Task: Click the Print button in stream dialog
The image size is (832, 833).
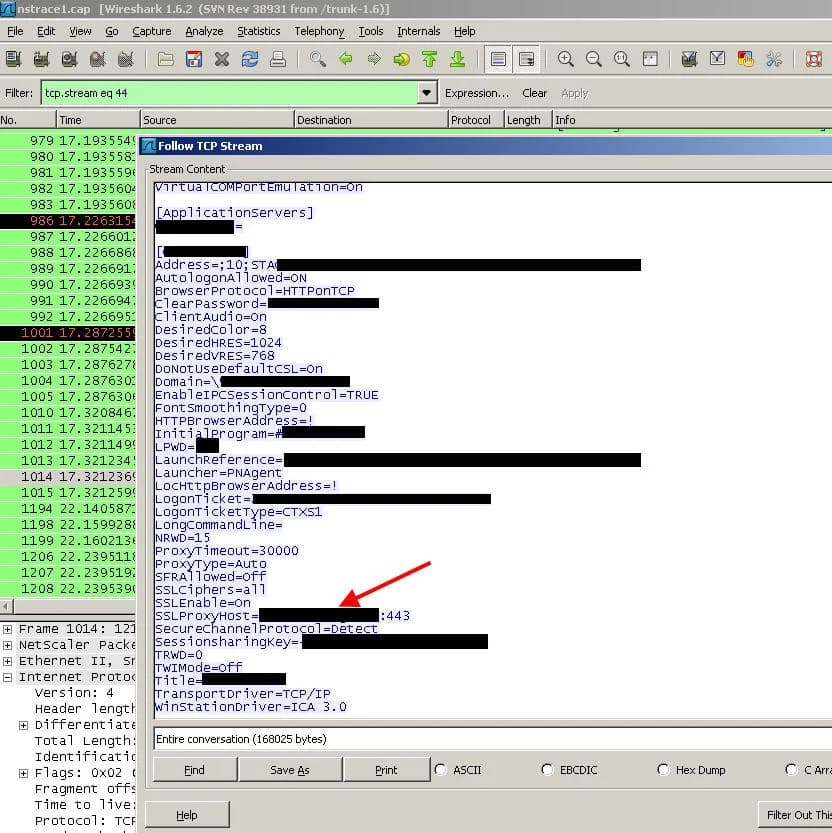Action: 386,770
